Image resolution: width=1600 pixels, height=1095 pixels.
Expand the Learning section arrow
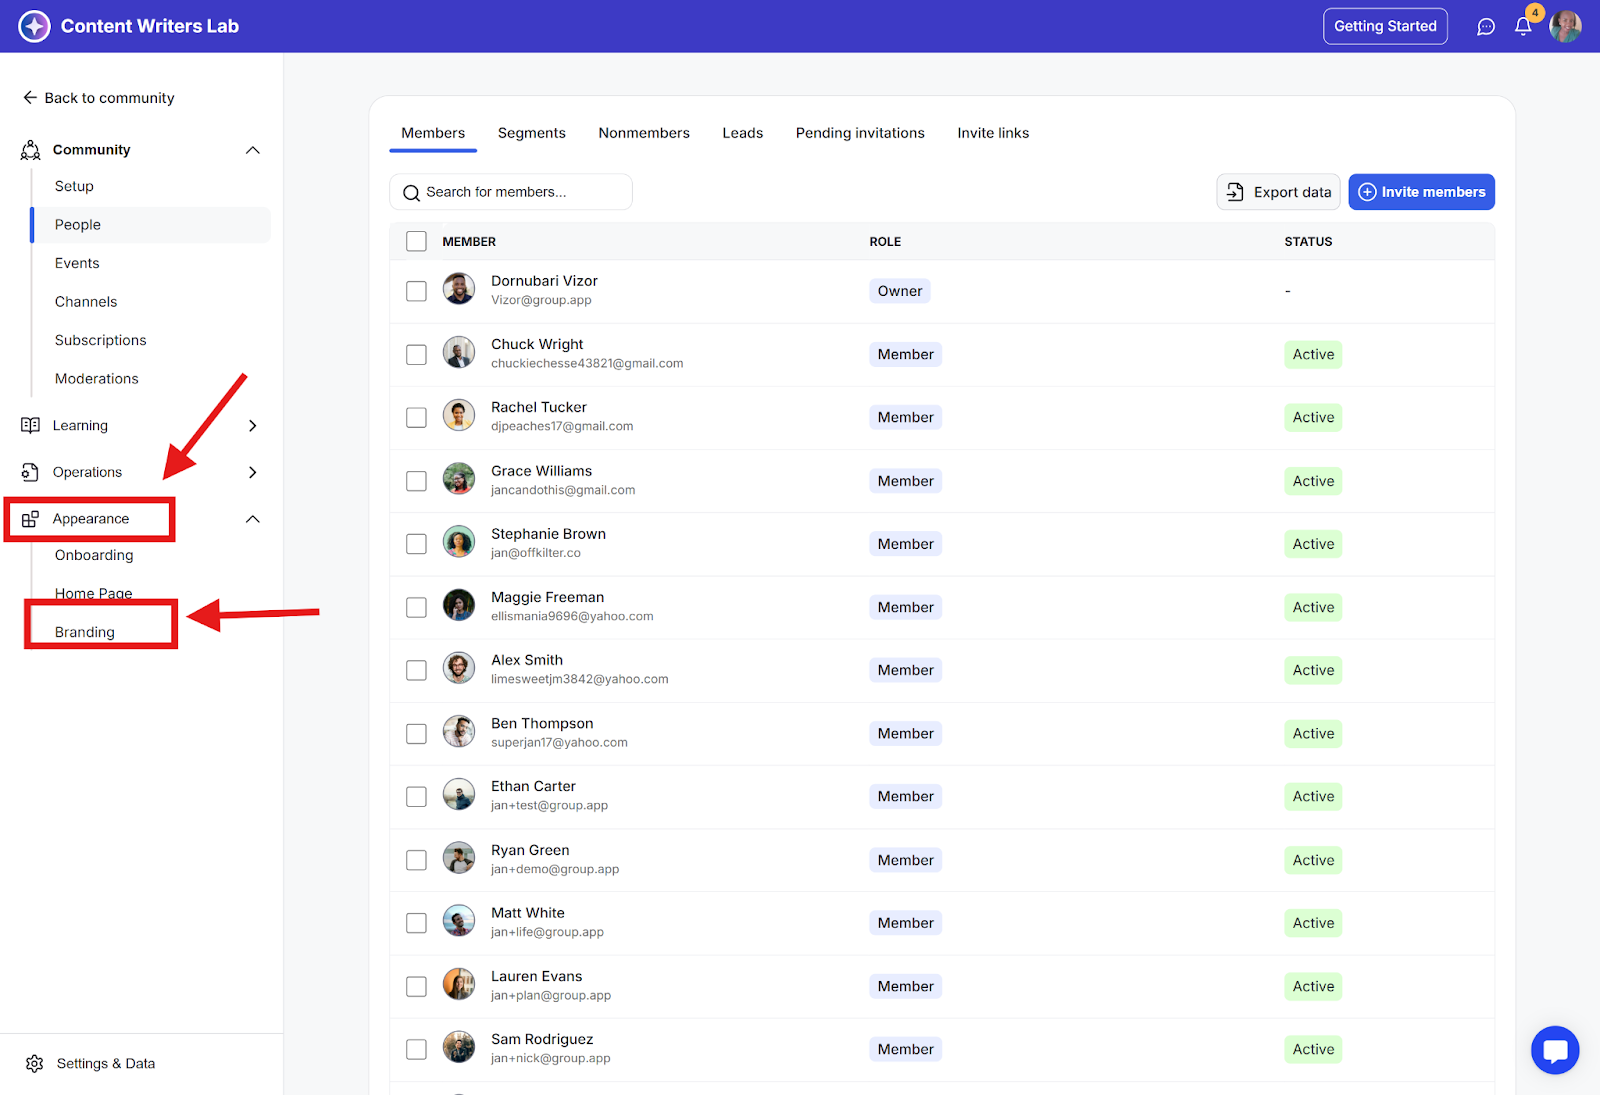pyautogui.click(x=253, y=425)
